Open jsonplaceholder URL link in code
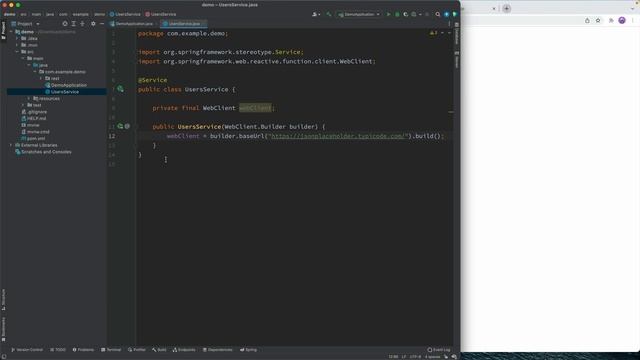 (x=338, y=136)
